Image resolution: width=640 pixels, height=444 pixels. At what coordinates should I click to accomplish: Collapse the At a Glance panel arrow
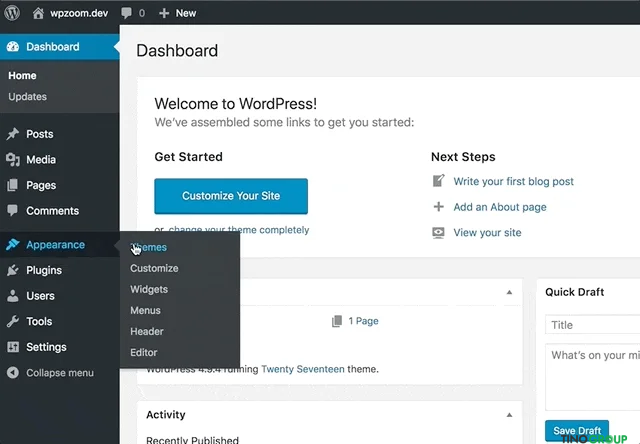tap(509, 292)
